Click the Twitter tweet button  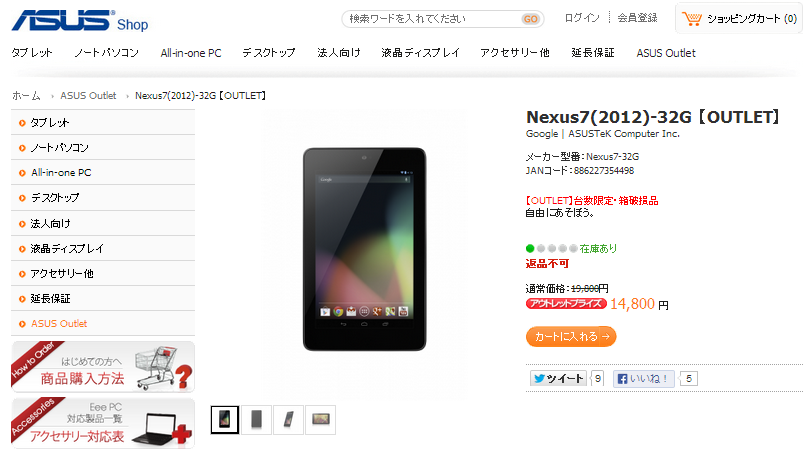point(558,378)
